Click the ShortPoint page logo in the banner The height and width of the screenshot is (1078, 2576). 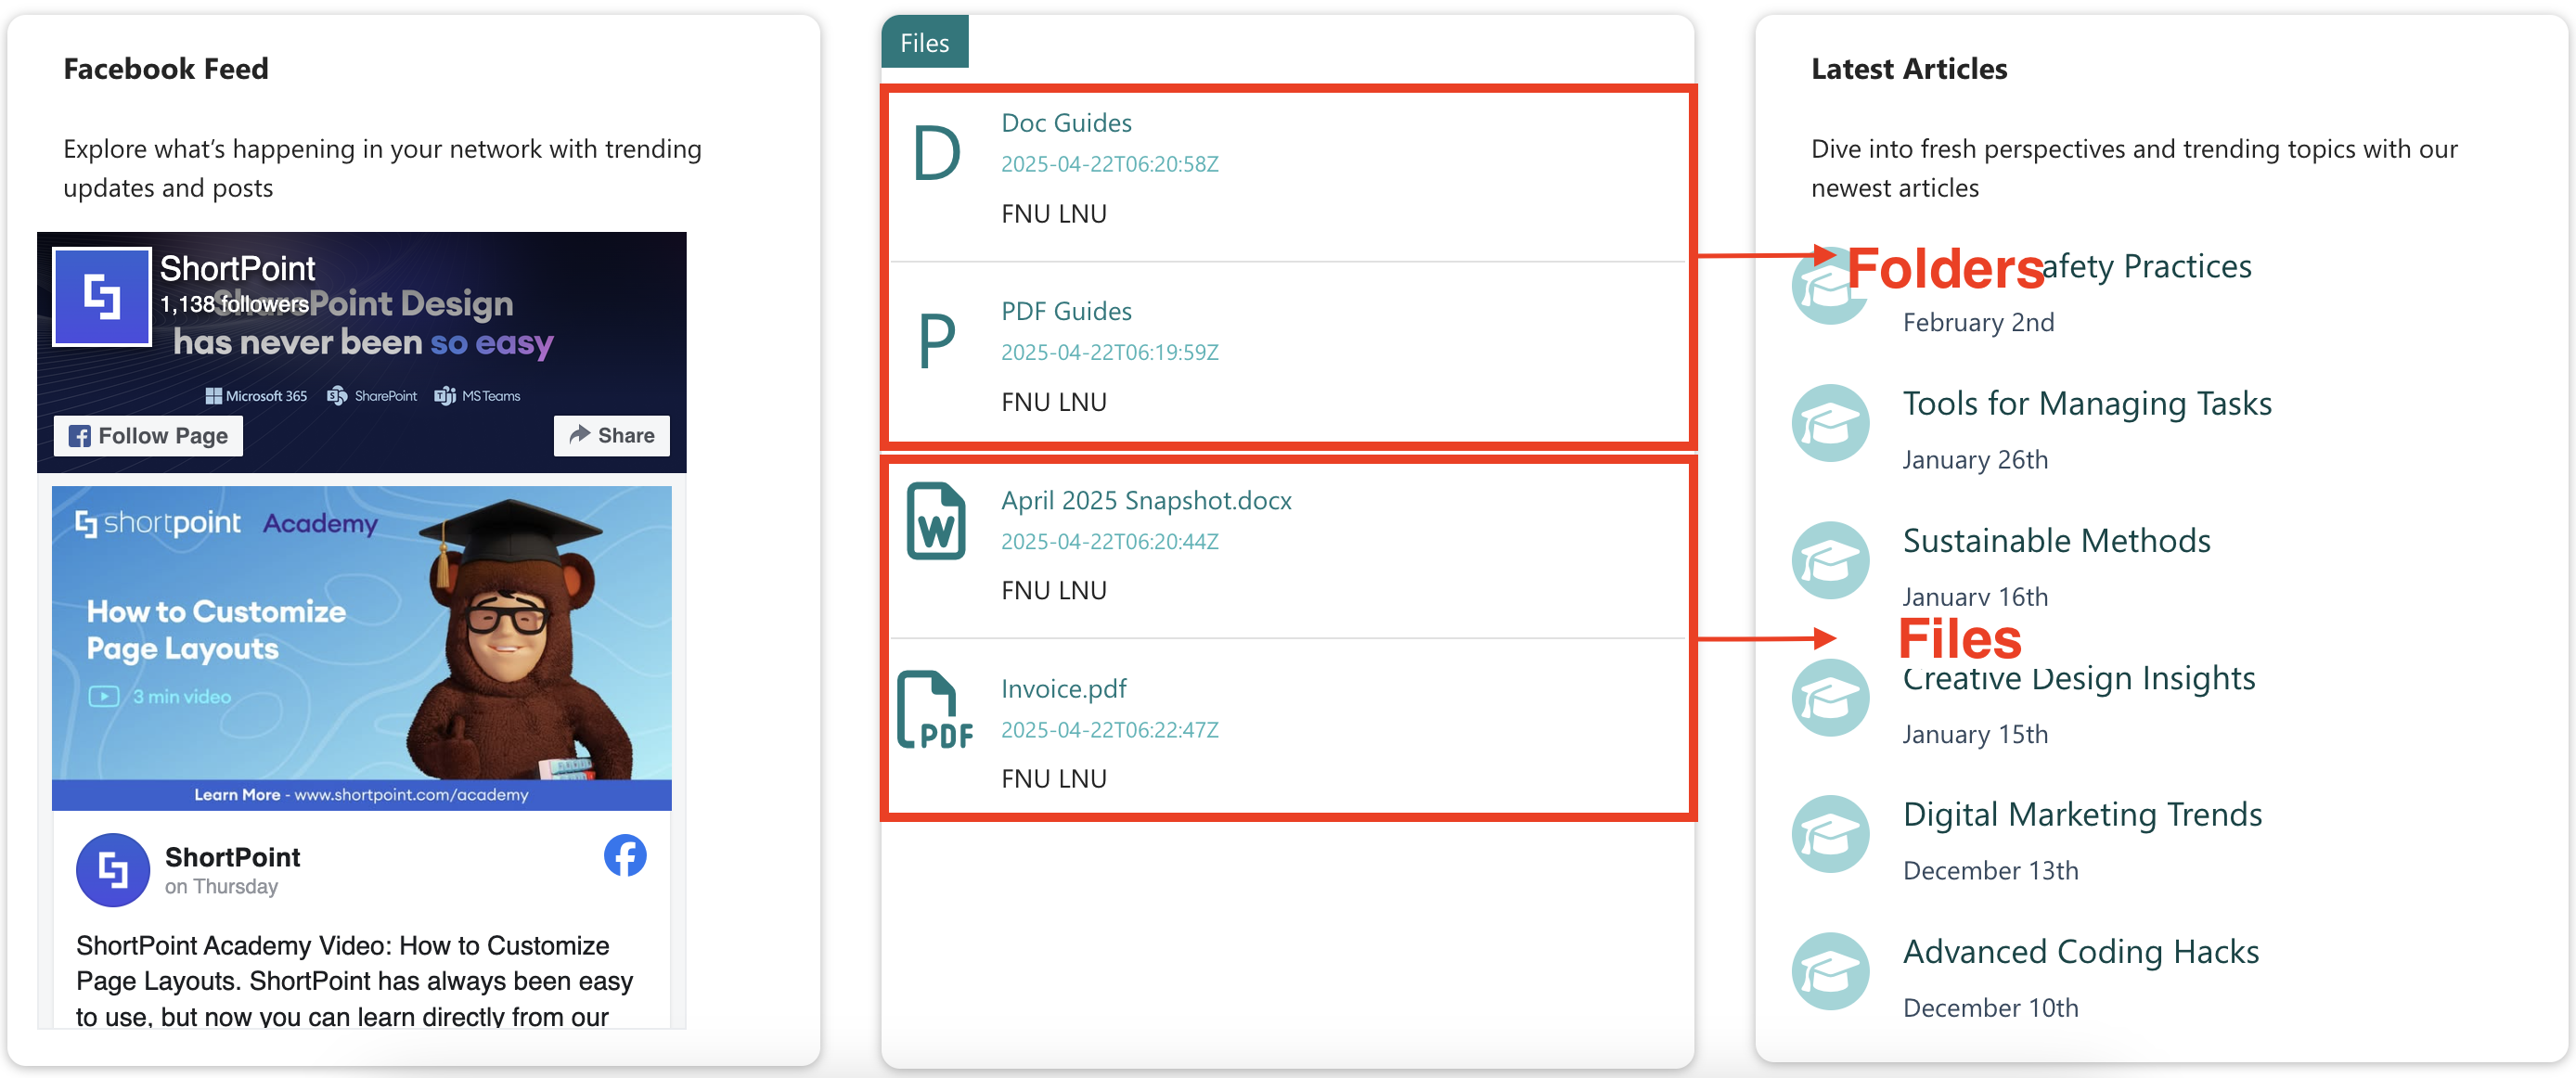click(x=102, y=297)
